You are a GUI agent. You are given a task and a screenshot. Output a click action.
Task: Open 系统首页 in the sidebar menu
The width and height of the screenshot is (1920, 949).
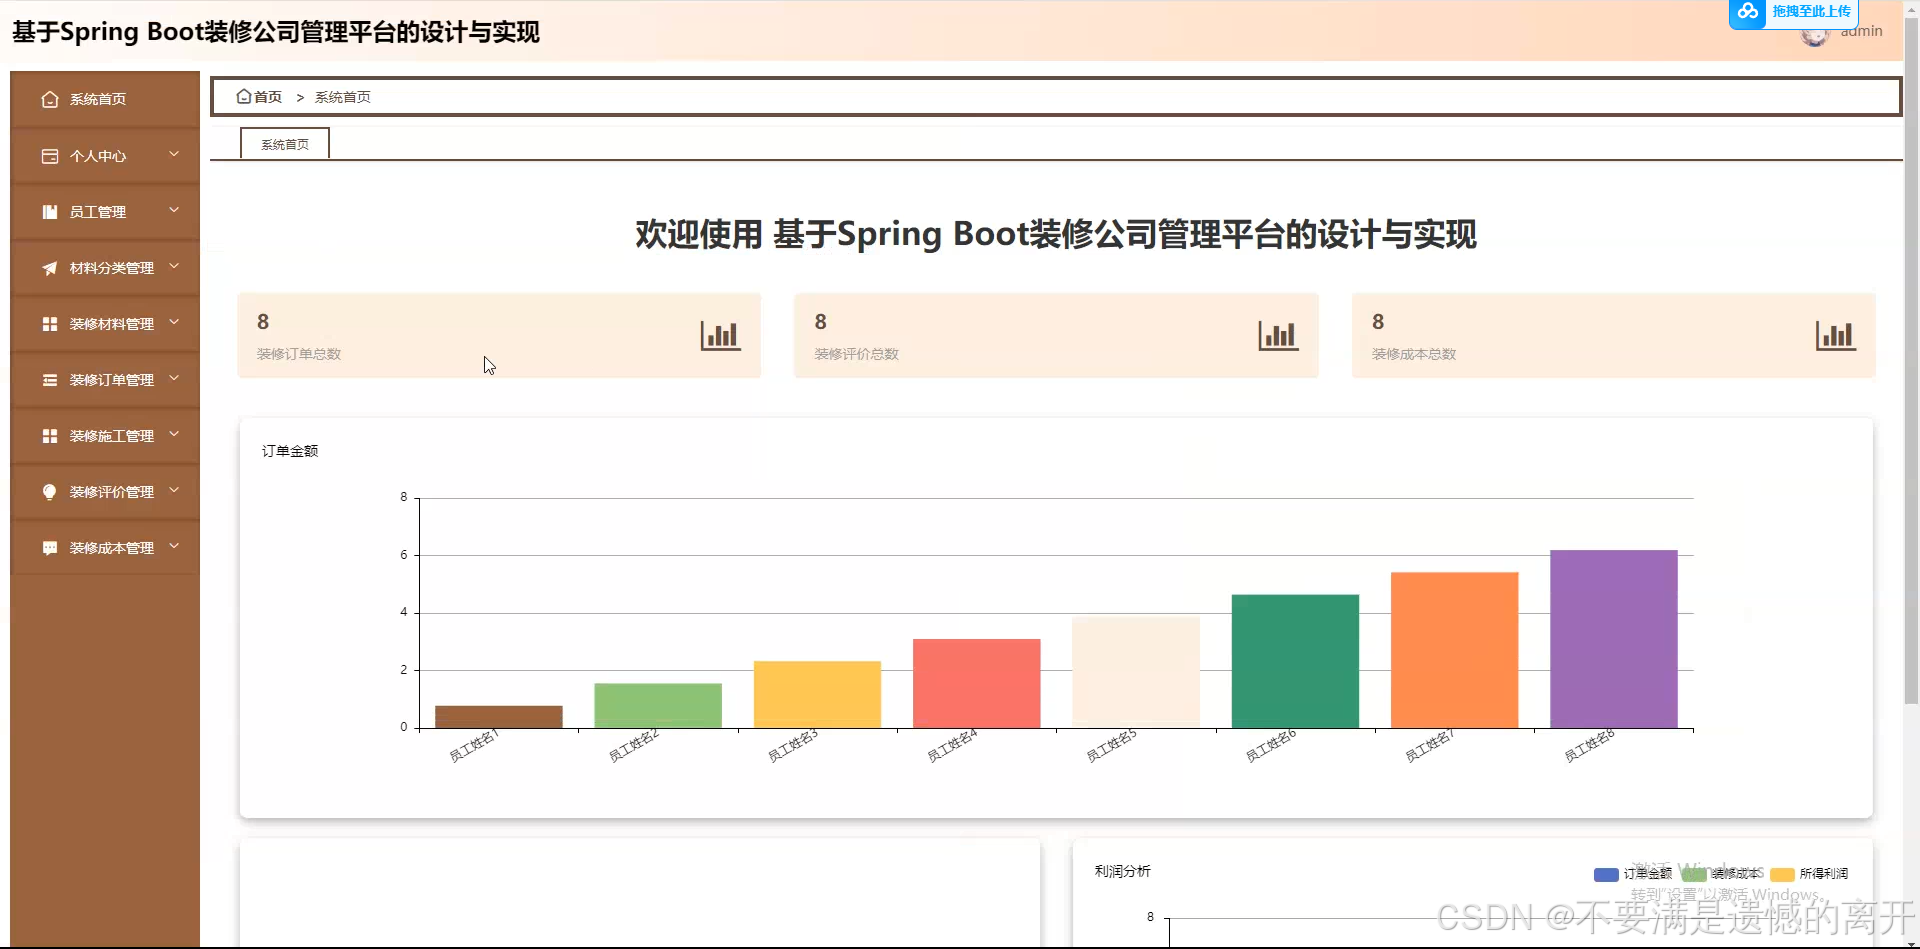105,100
